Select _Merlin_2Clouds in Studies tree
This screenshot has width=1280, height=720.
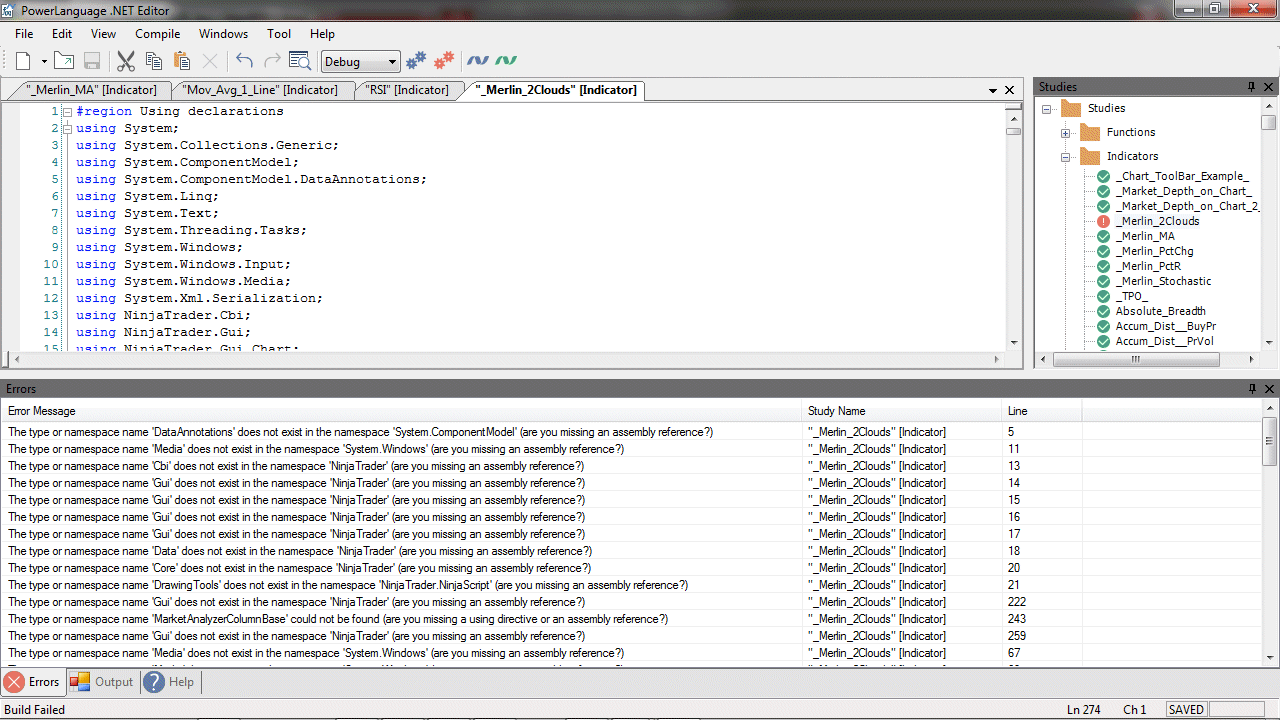point(1158,221)
